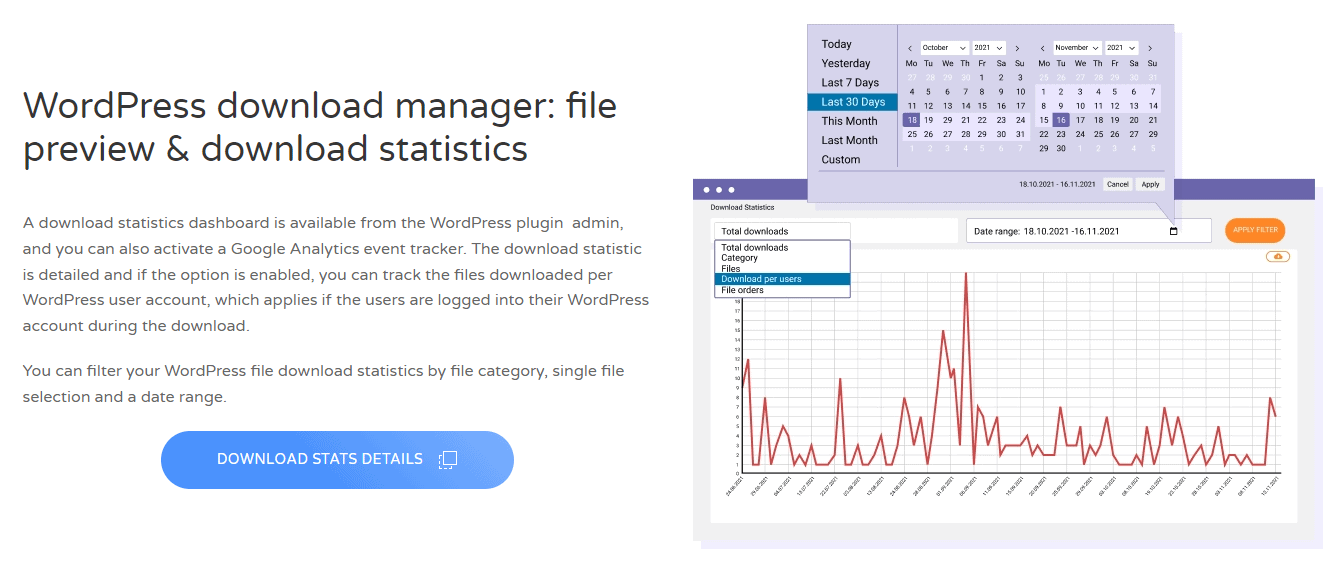Click the Date range input field
Viewport: 1341px width, 580px height.
coord(1089,231)
